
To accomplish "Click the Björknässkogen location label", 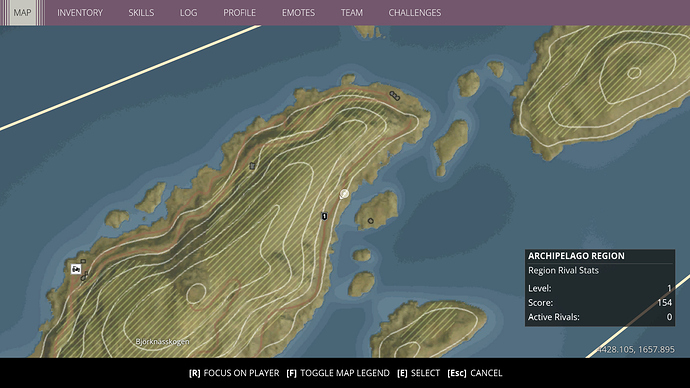I will [x=162, y=341].
